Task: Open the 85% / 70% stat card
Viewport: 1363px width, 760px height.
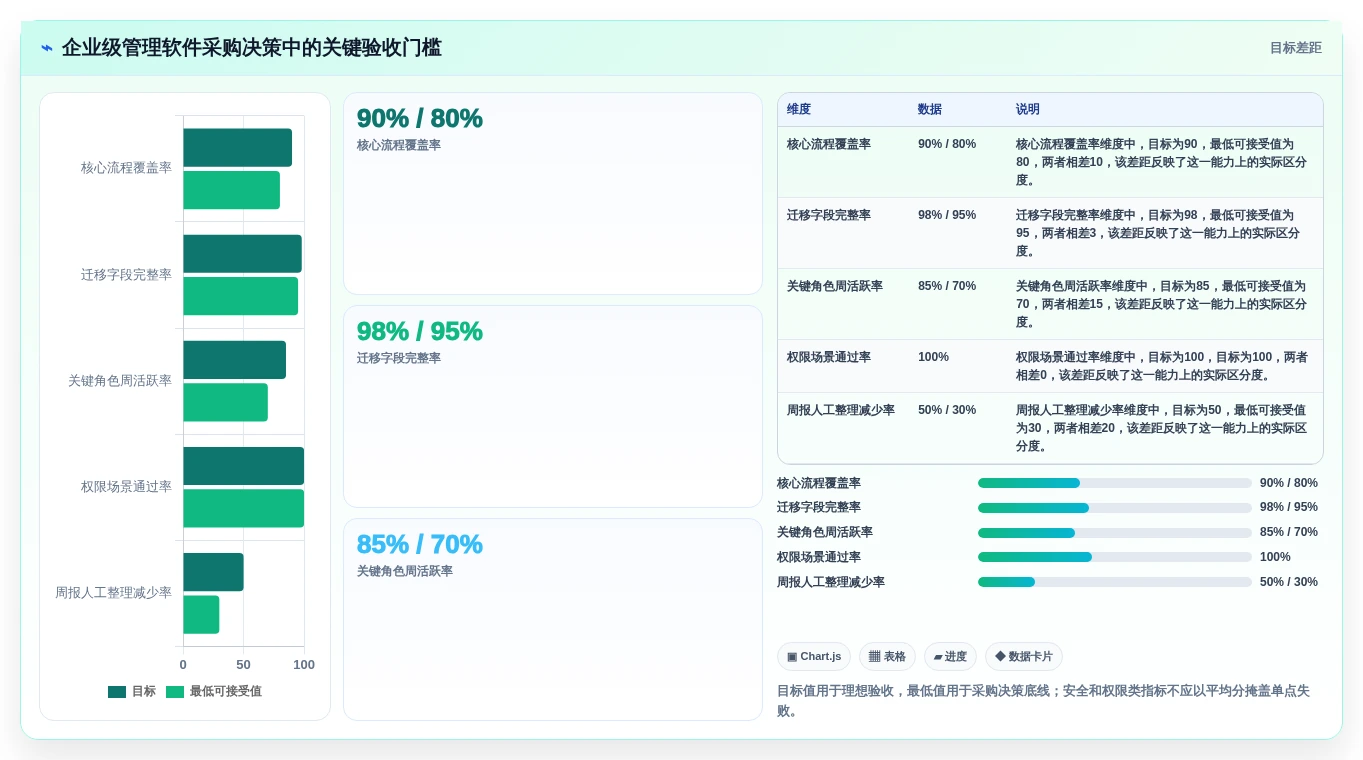Action: pos(553,619)
